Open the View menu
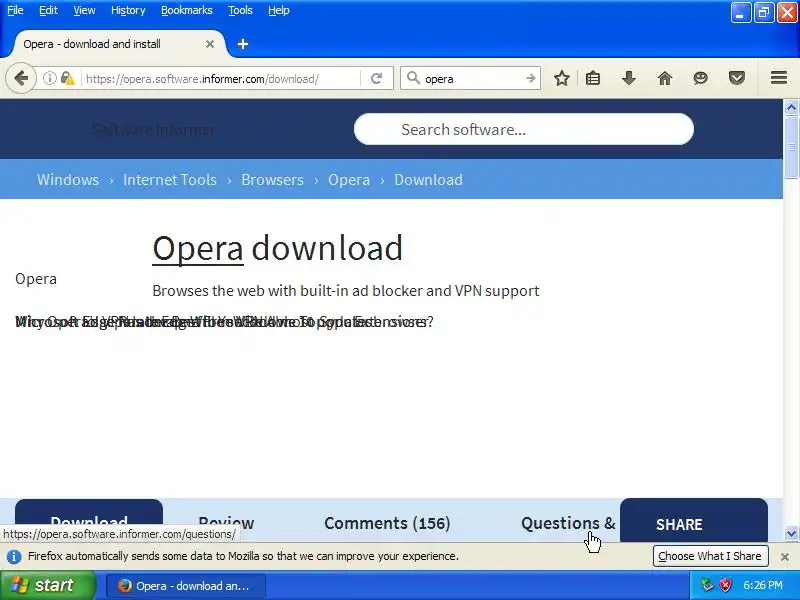This screenshot has width=800, height=600. click(84, 10)
